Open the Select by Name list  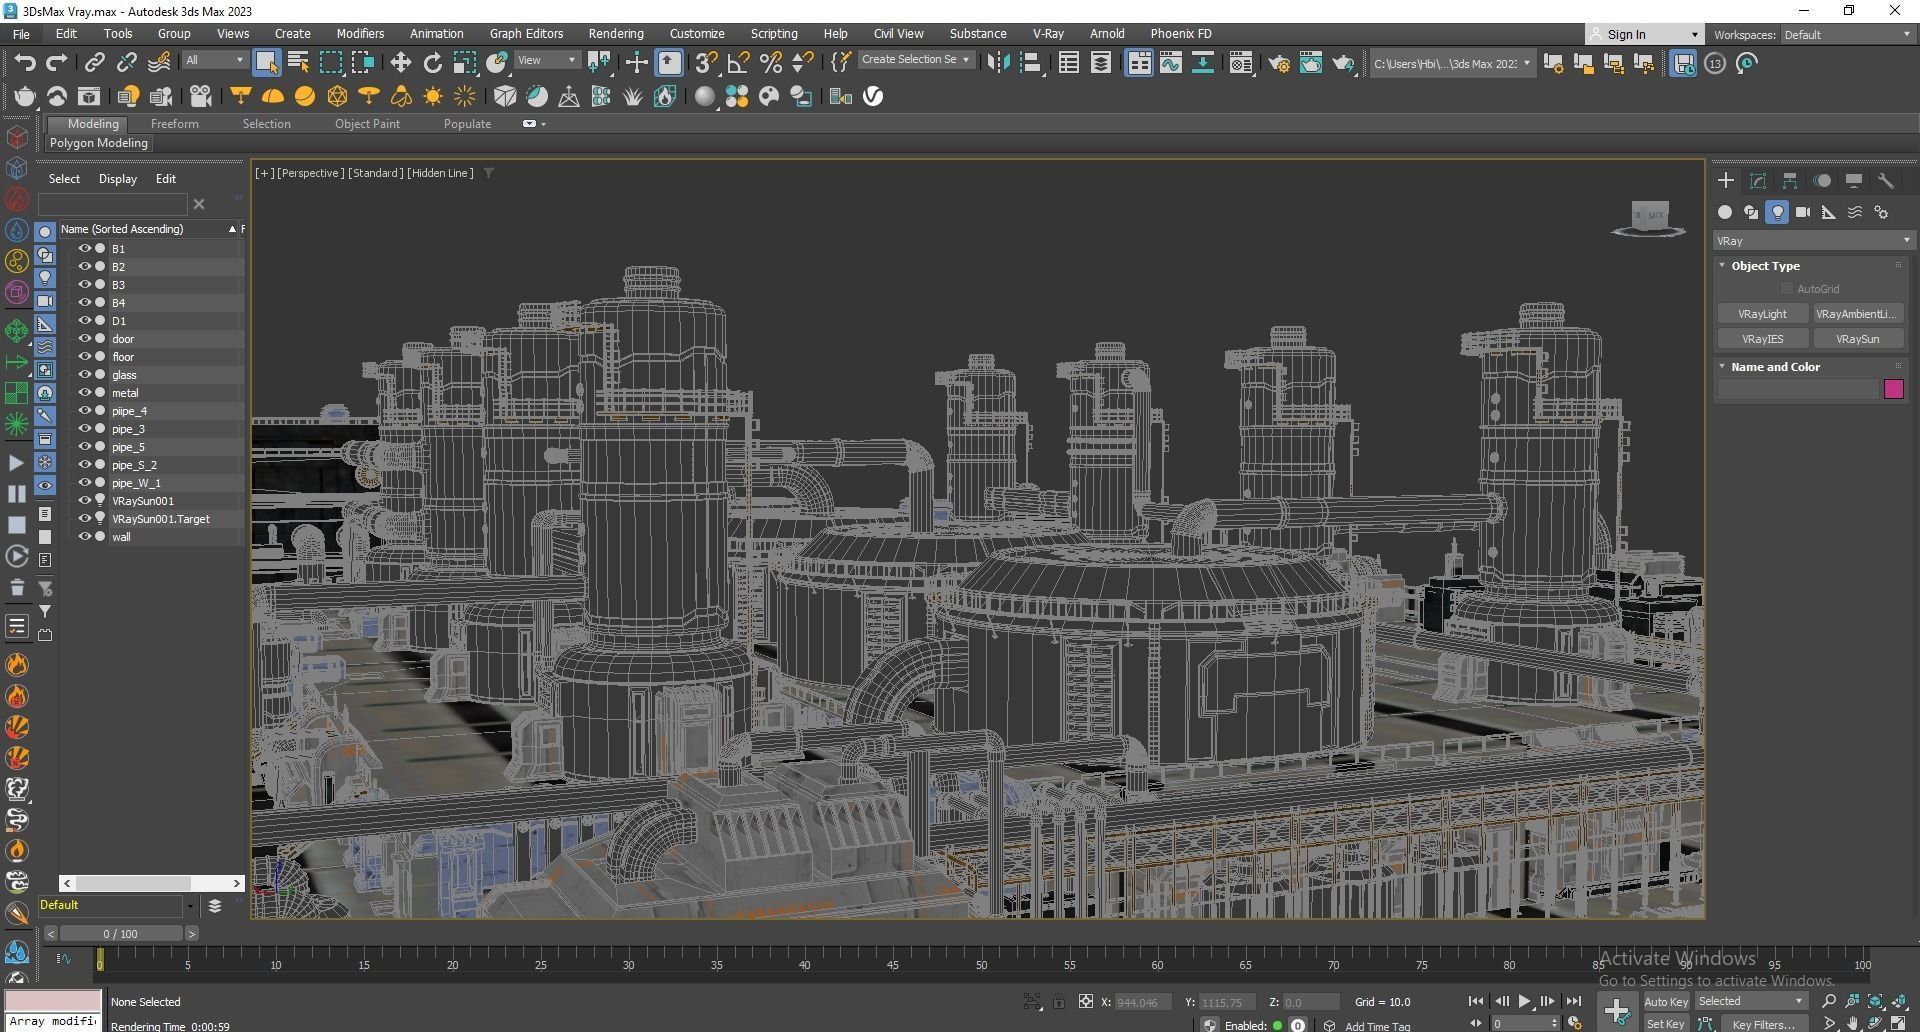pos(298,63)
